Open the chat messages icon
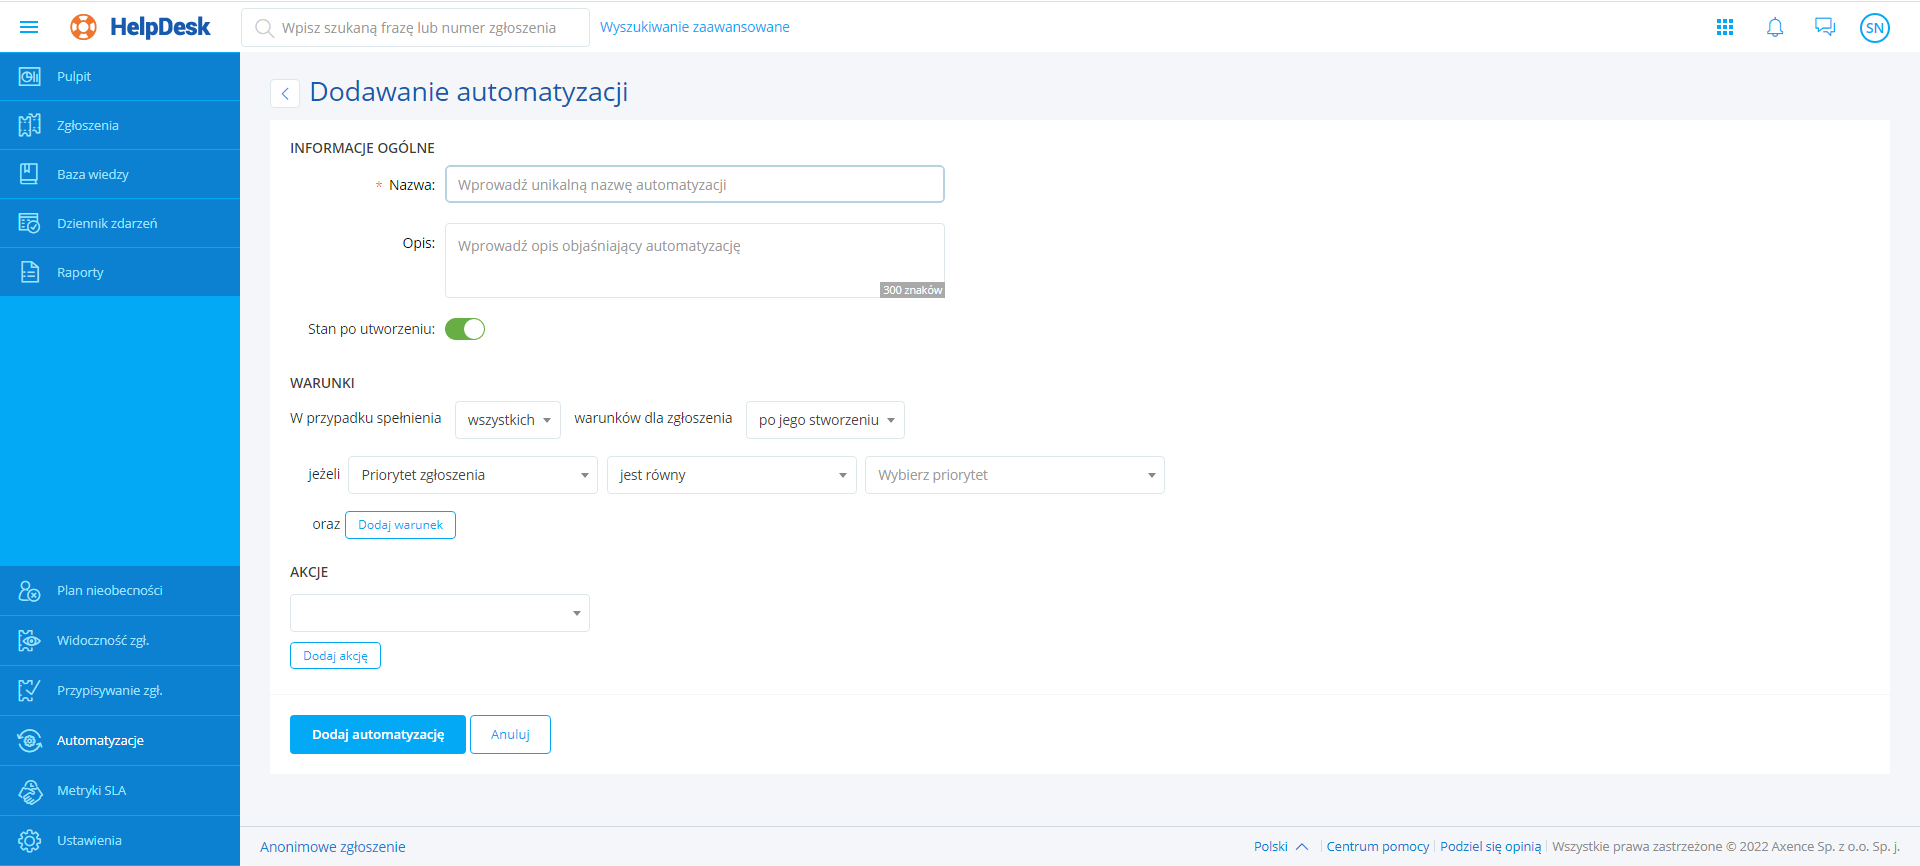The width and height of the screenshot is (1920, 866). click(x=1825, y=27)
